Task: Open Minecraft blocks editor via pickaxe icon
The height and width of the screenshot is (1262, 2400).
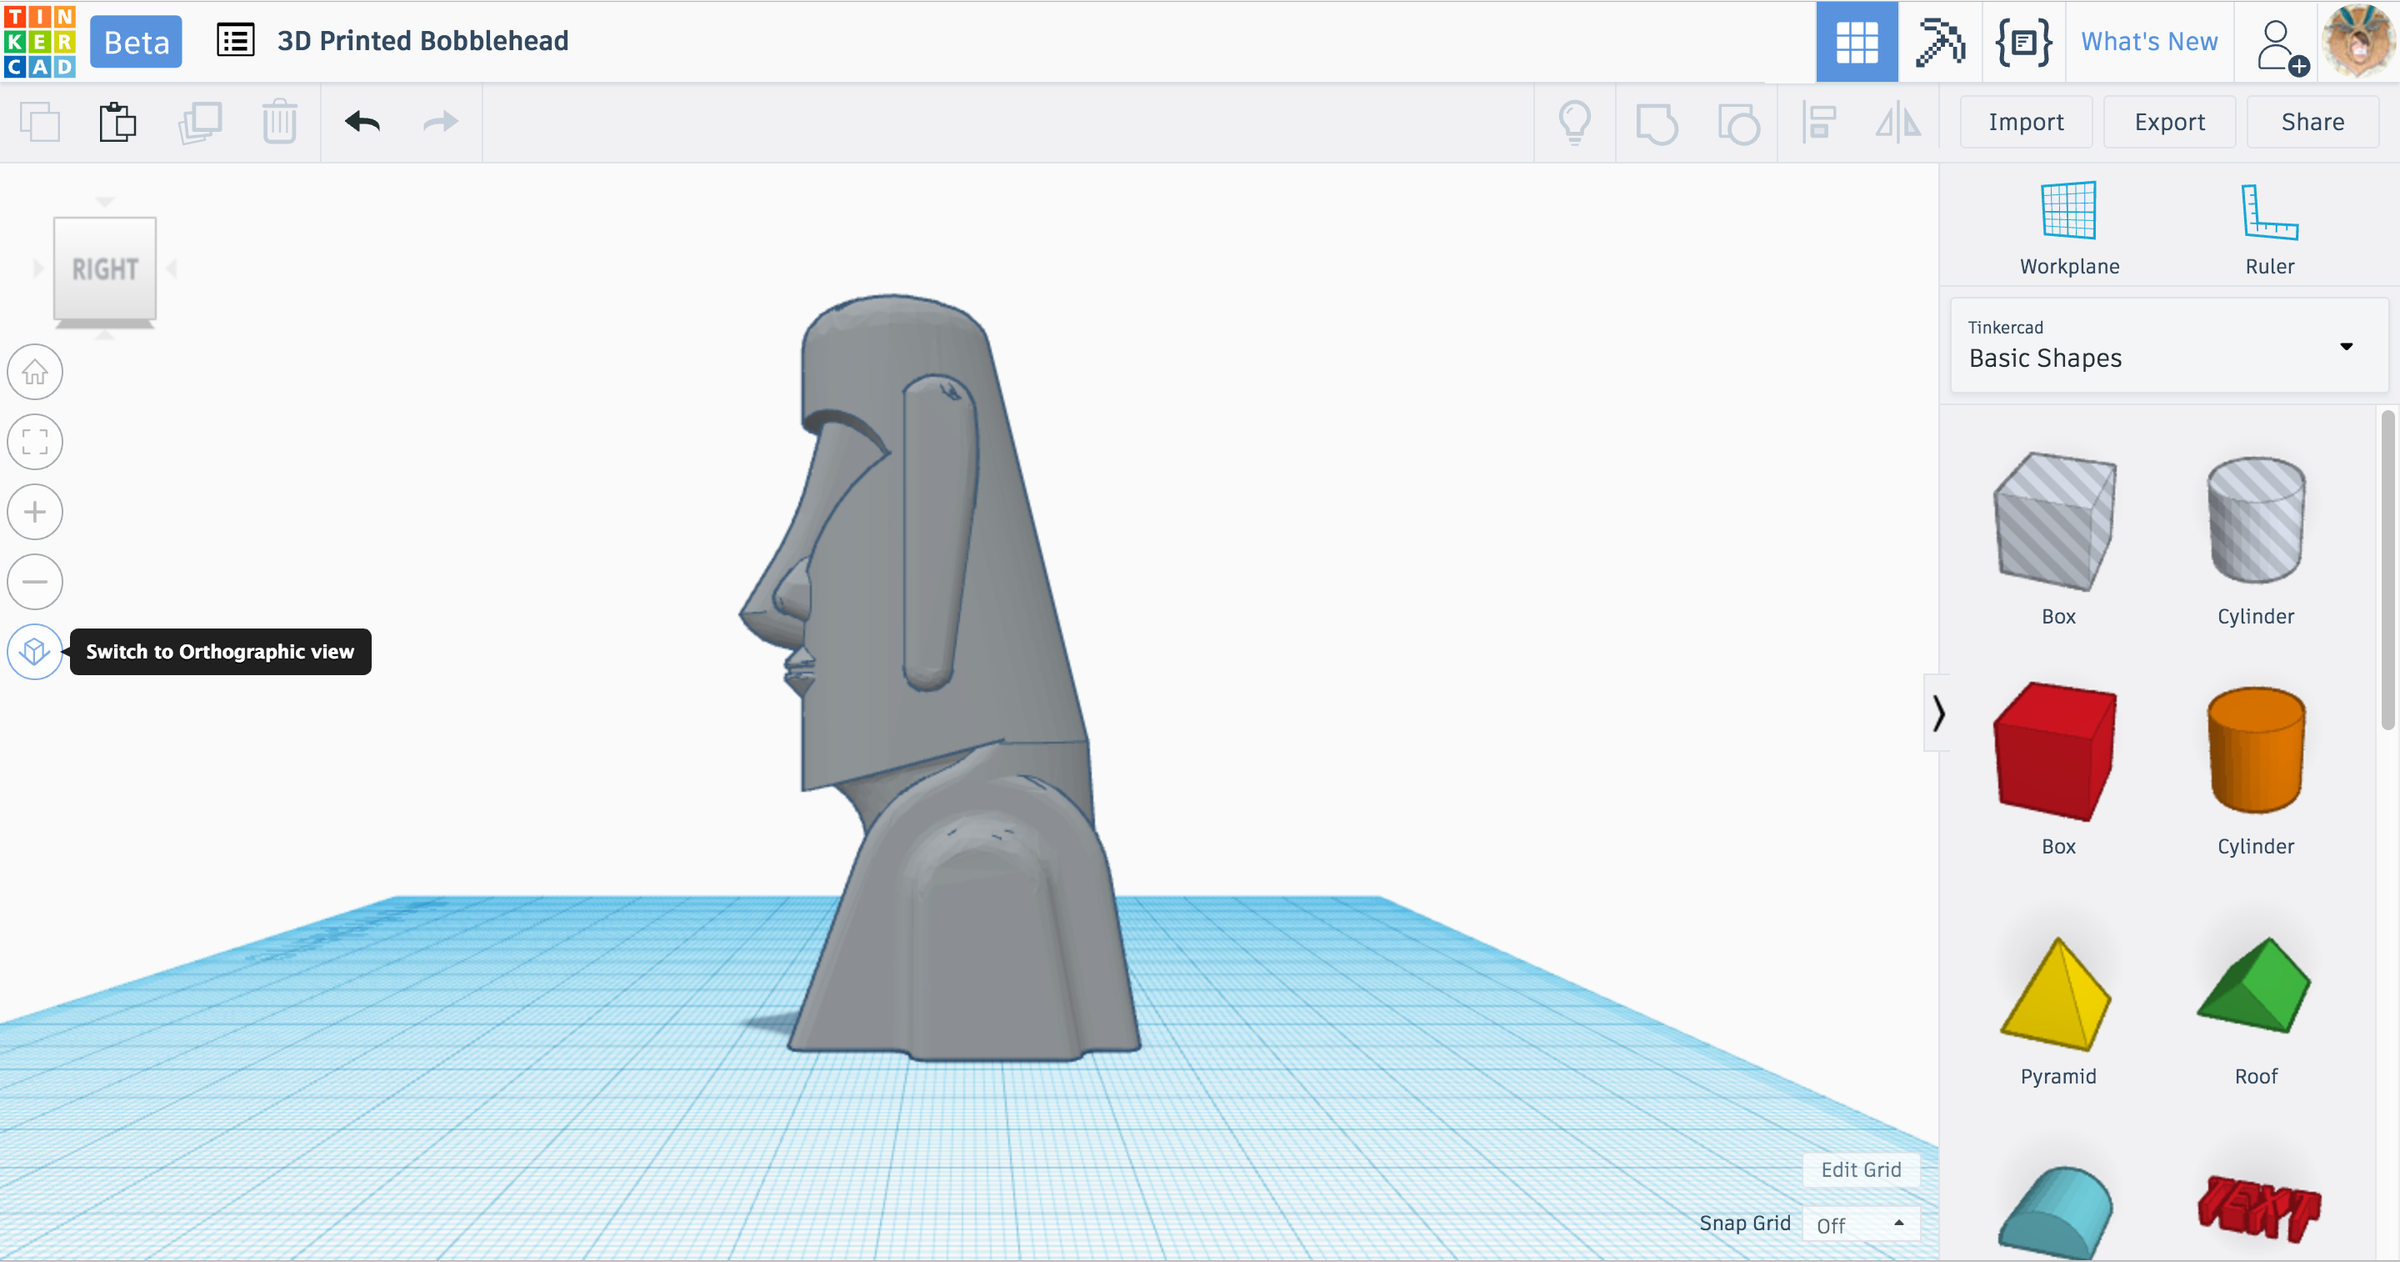Action: click(1940, 41)
